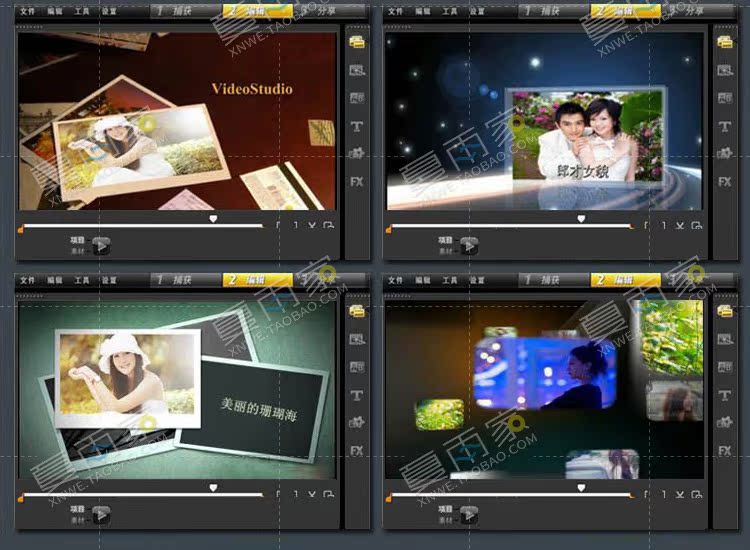Open Graphic library beside photo collage preview
This screenshot has width=750, height=550.
tap(725, 423)
